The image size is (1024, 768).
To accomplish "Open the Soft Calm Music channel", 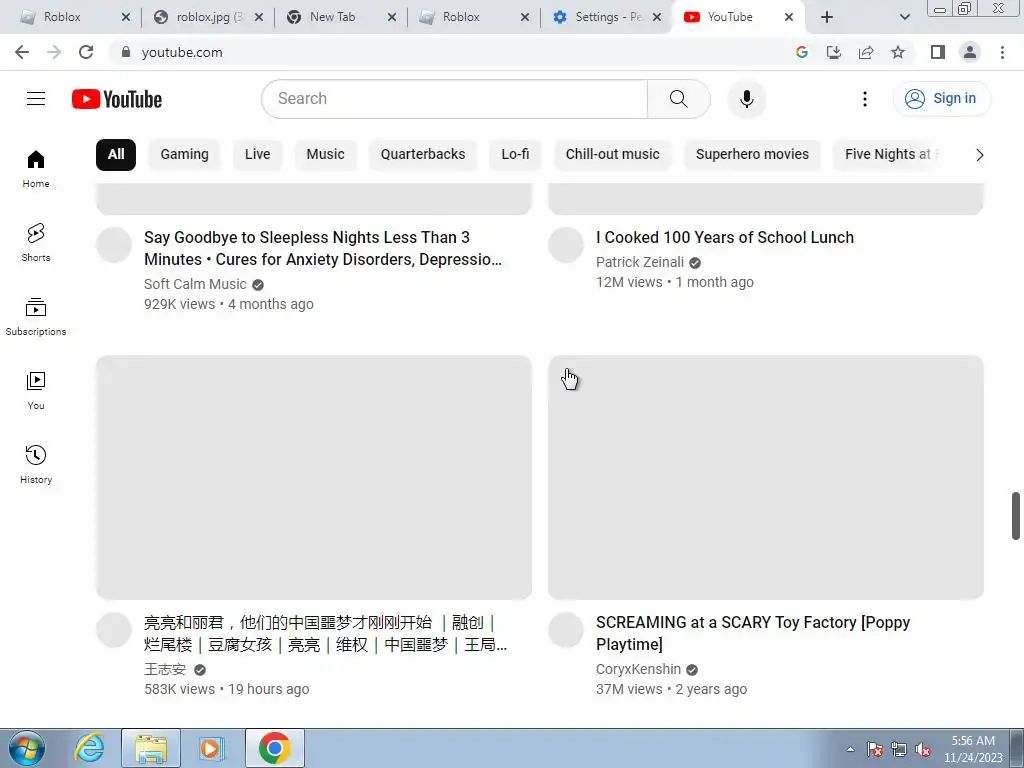I will [195, 284].
